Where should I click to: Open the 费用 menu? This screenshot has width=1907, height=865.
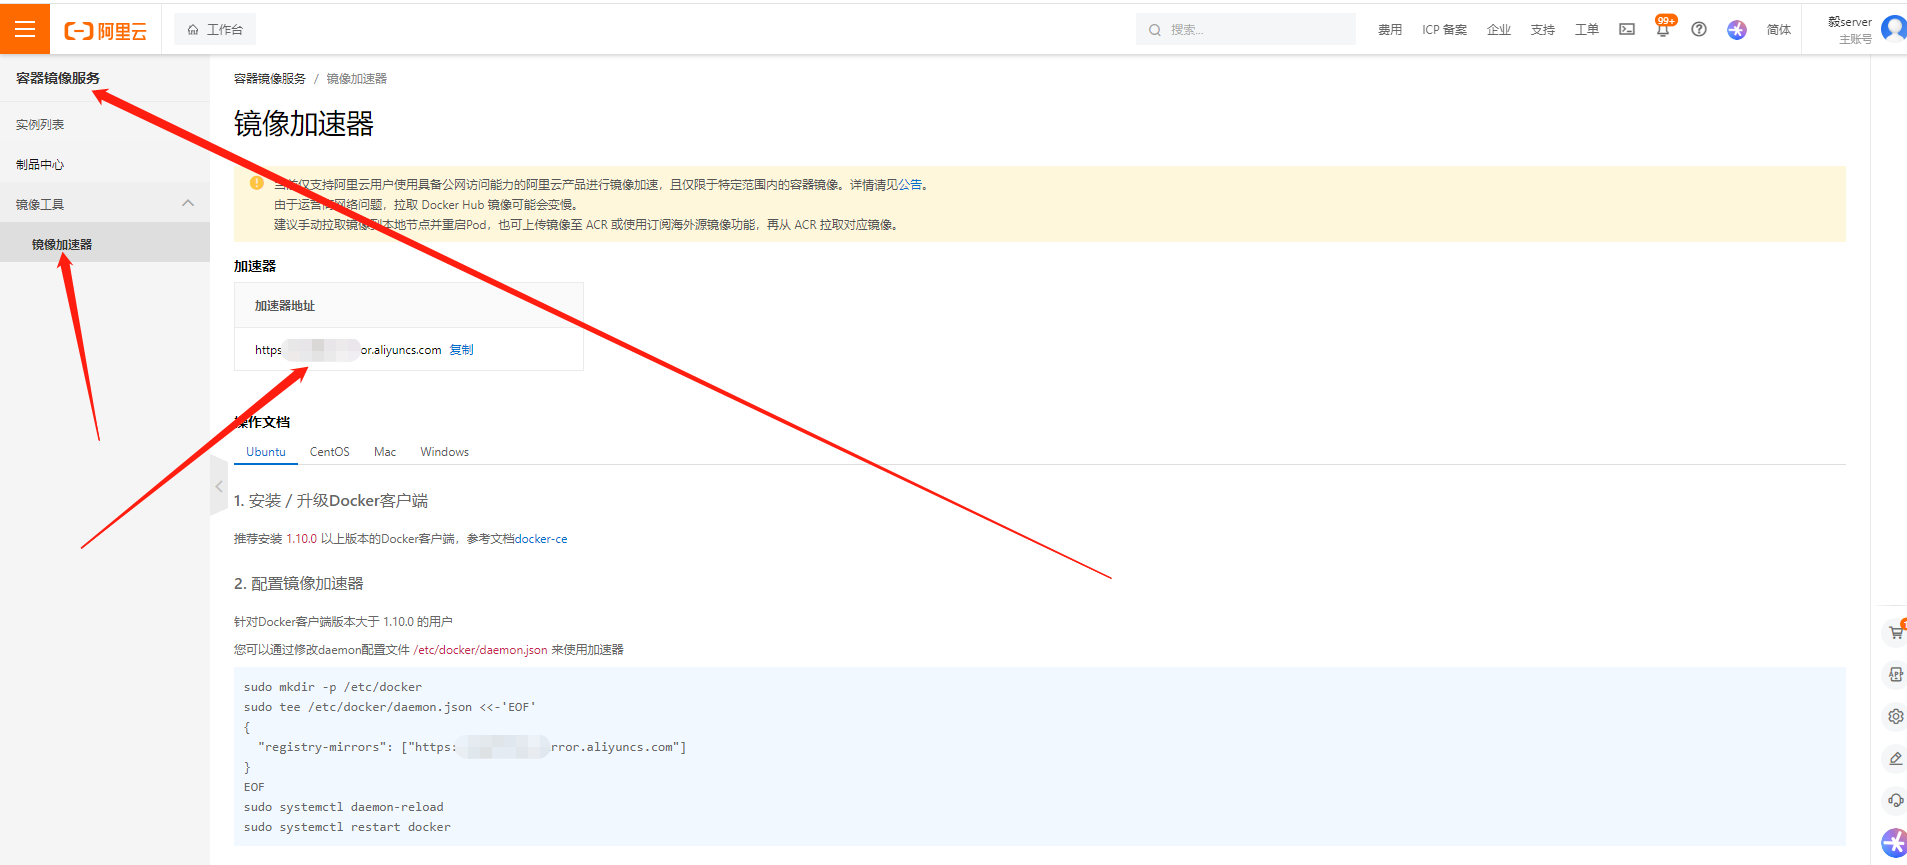coord(1390,30)
